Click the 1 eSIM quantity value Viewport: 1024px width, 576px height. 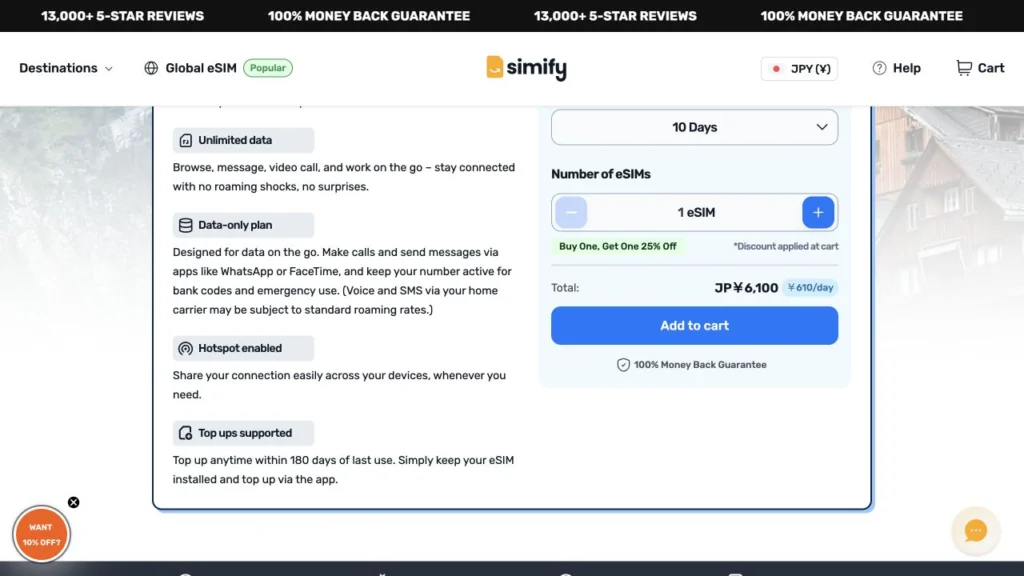[696, 212]
